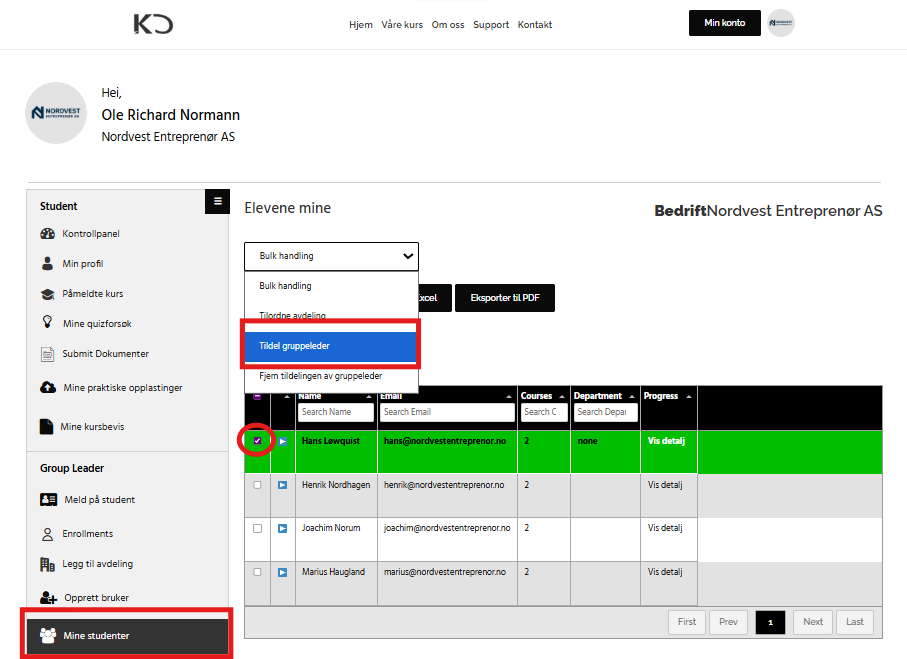Go to Prev page in pagination

(728, 622)
